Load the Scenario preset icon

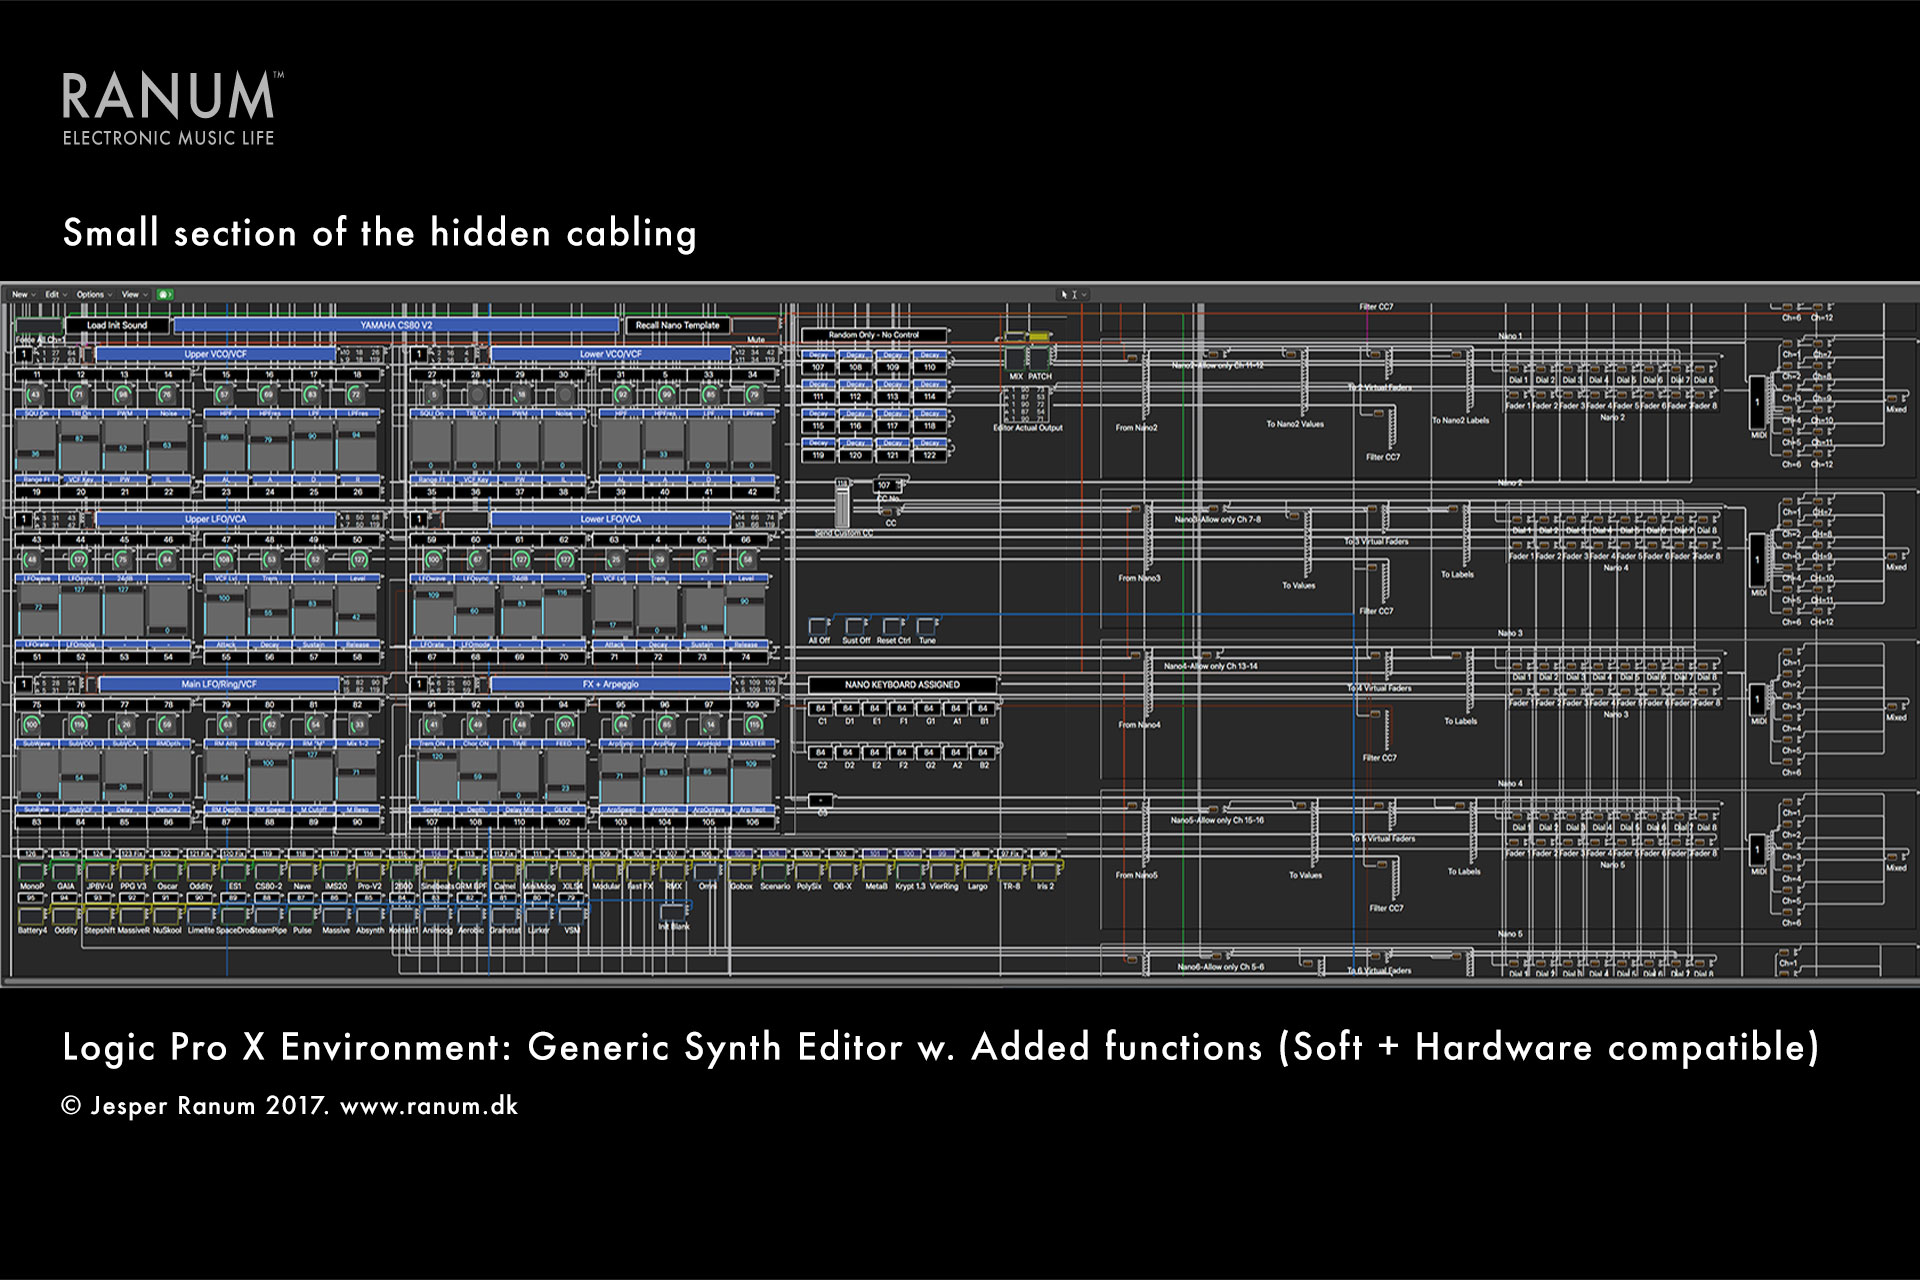tap(775, 872)
